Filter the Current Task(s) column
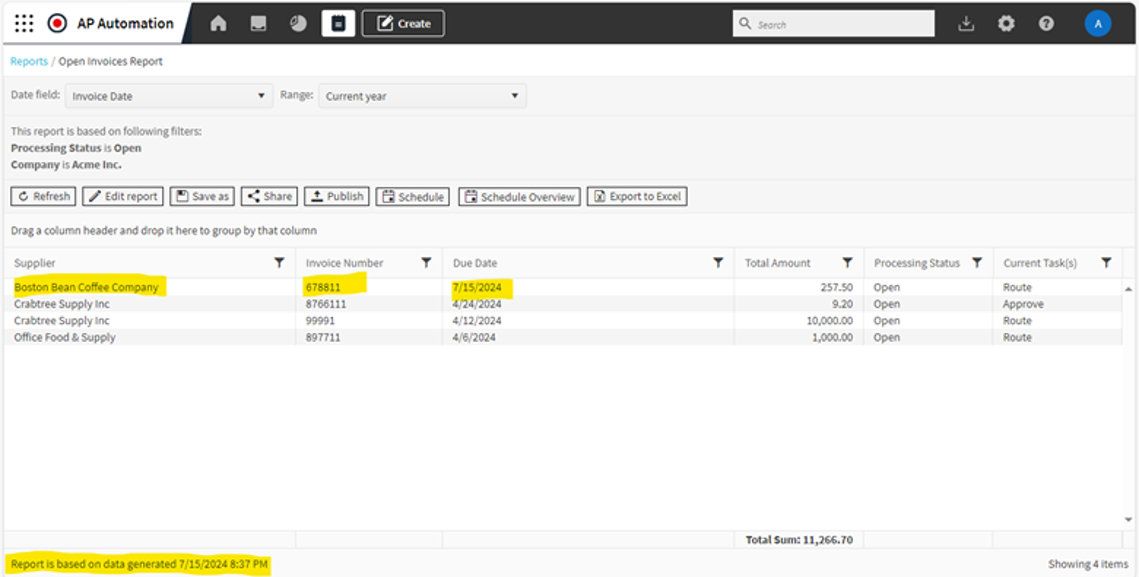Viewport: 1139px width, 577px height. (1106, 263)
